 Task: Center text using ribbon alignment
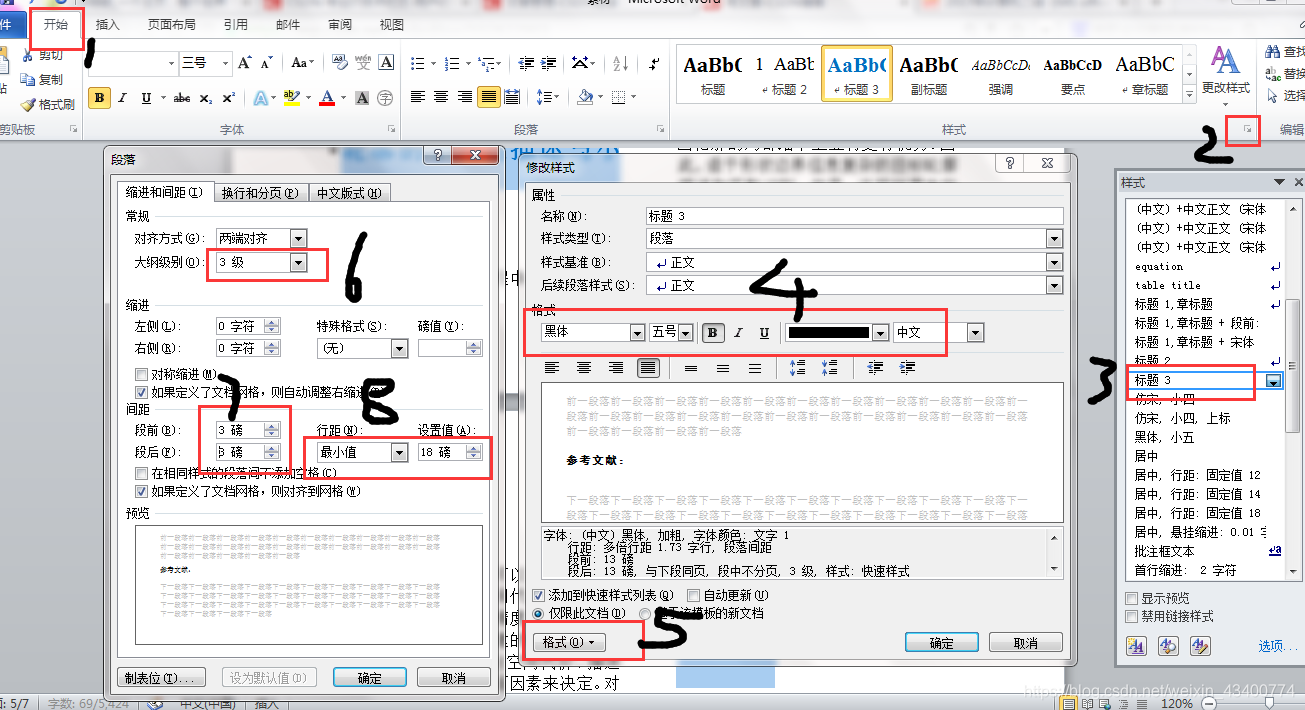click(x=441, y=98)
